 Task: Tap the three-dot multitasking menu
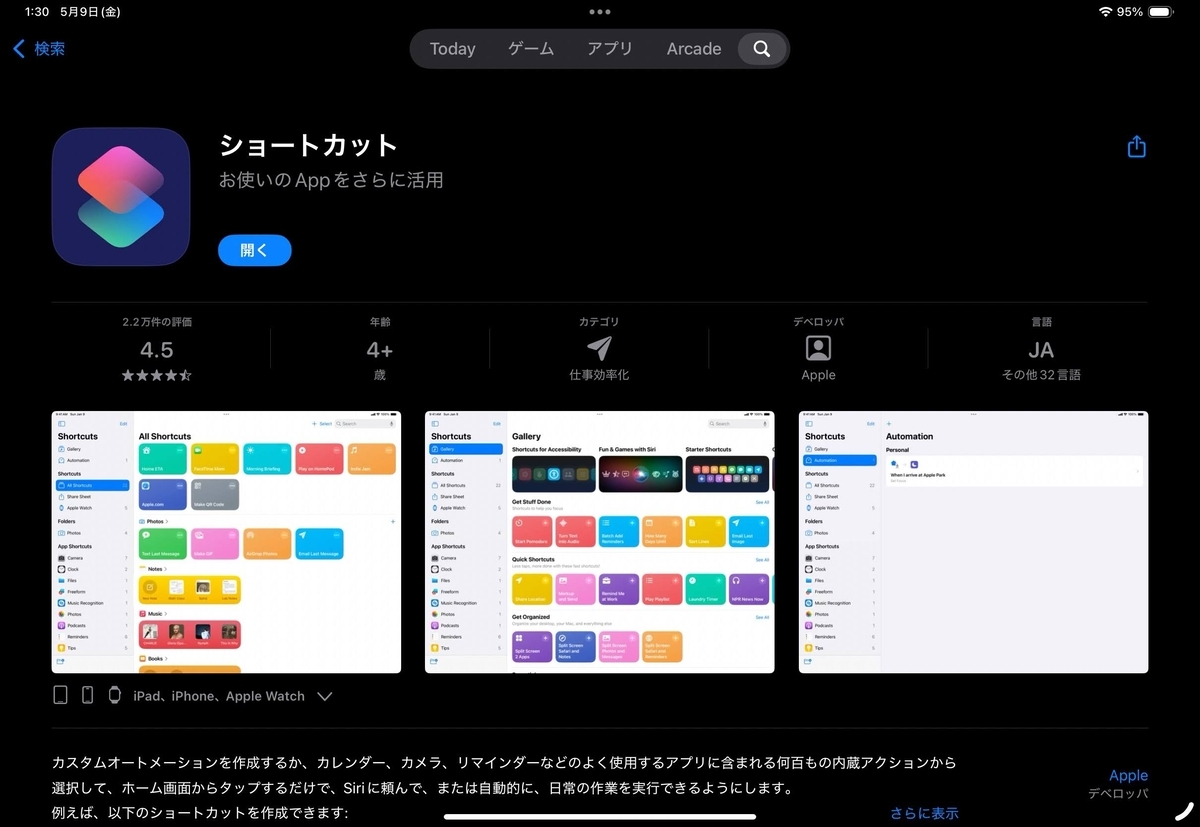click(x=600, y=12)
